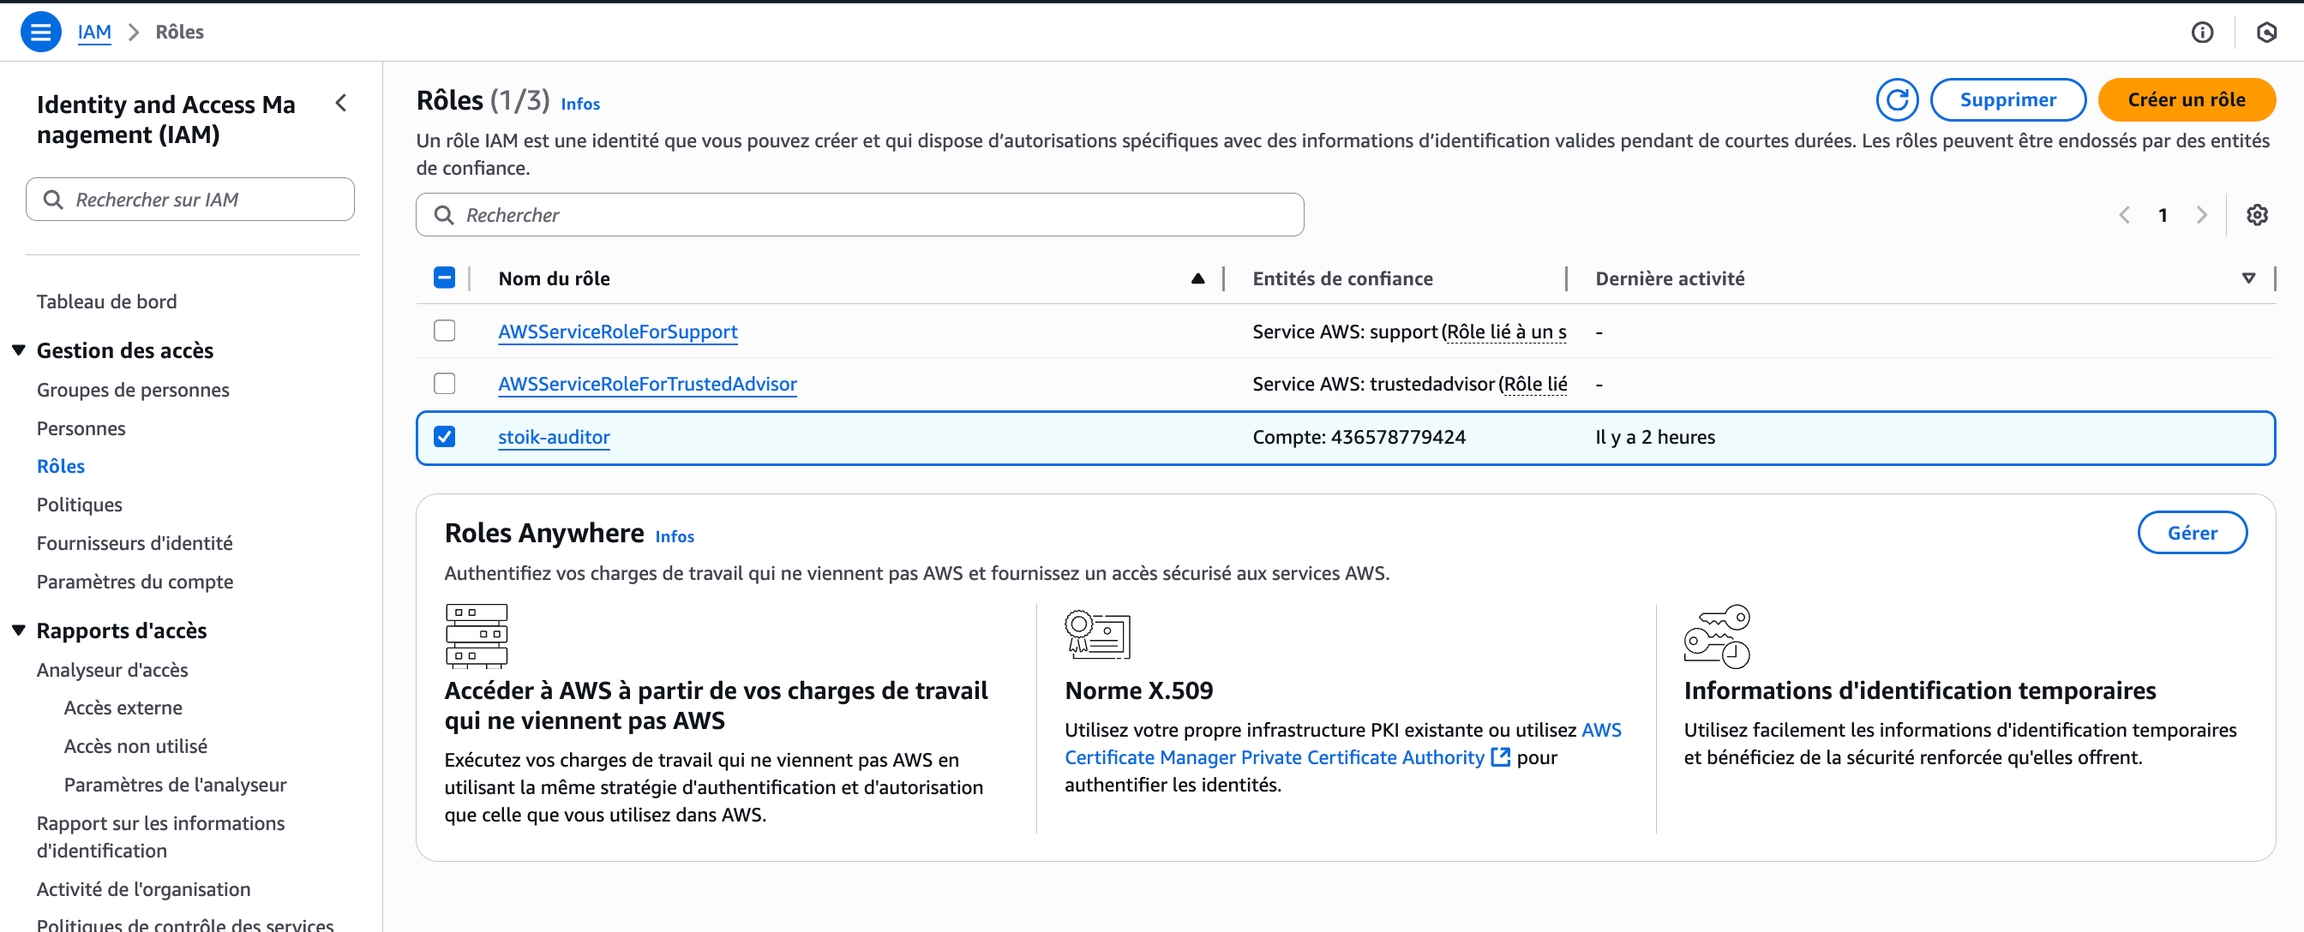Go to next page of roles
This screenshot has width=2304, height=932.
[2201, 215]
